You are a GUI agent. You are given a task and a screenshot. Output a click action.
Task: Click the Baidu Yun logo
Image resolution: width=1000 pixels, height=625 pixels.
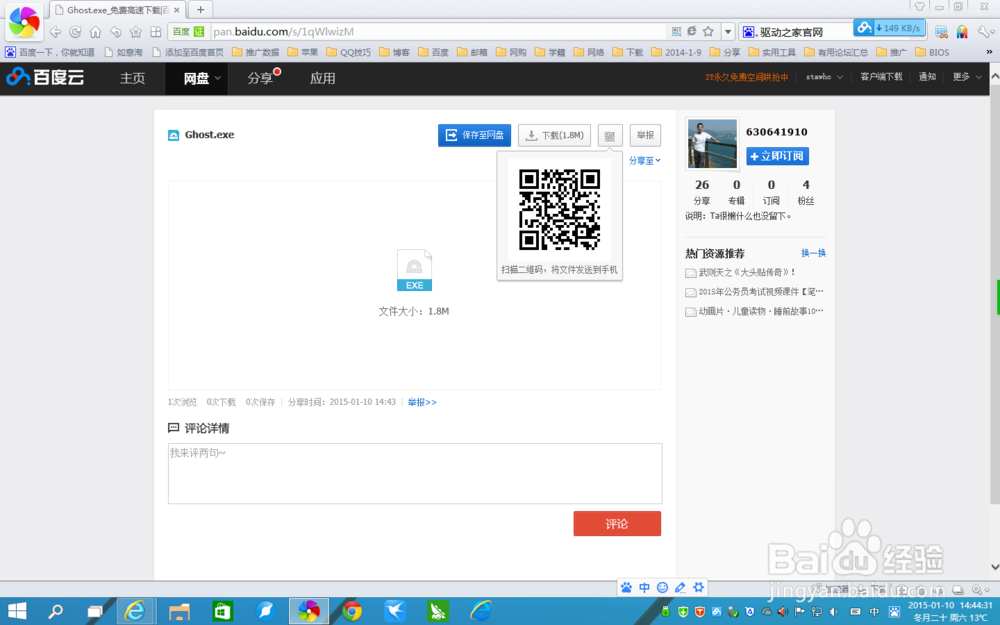(x=45, y=77)
